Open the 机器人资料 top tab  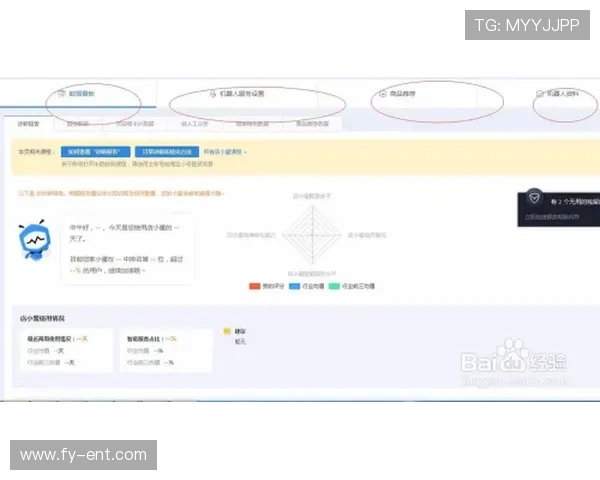[x=558, y=94]
